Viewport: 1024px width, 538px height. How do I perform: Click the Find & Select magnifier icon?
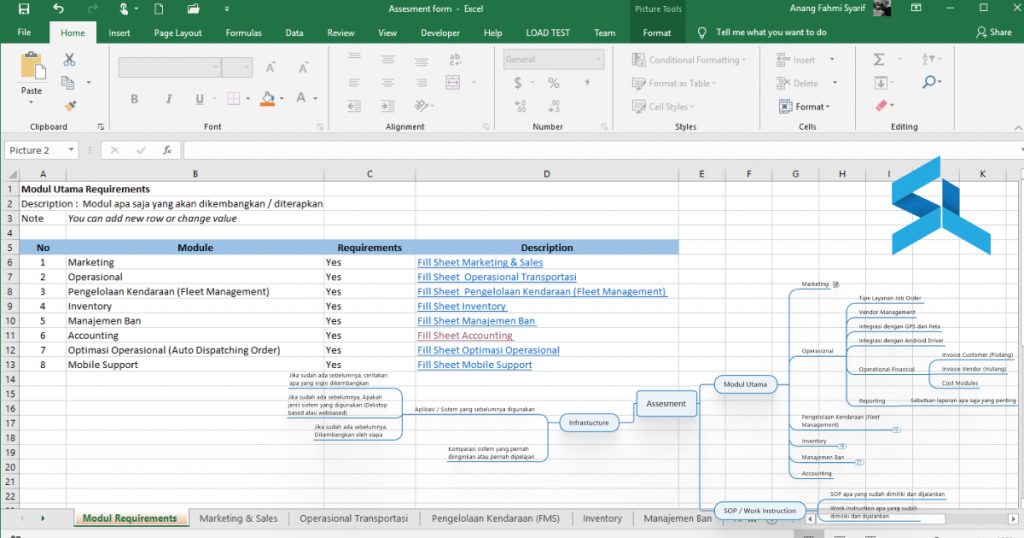(x=929, y=82)
